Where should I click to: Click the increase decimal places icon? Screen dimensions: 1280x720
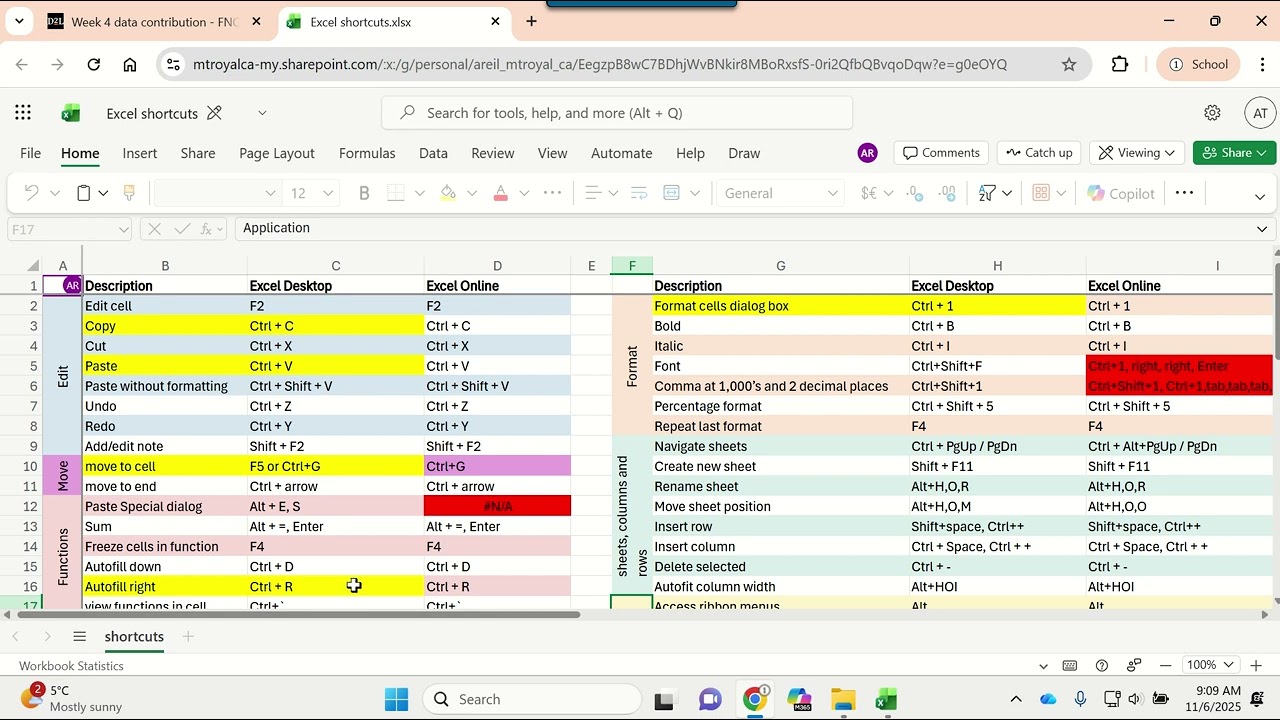914,193
